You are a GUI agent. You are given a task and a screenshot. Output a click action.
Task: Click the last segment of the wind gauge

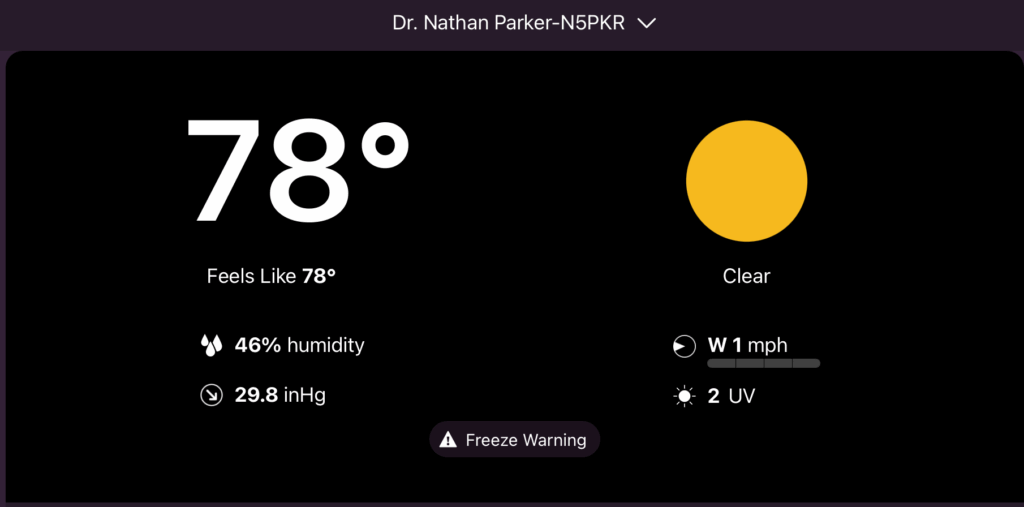click(x=807, y=363)
